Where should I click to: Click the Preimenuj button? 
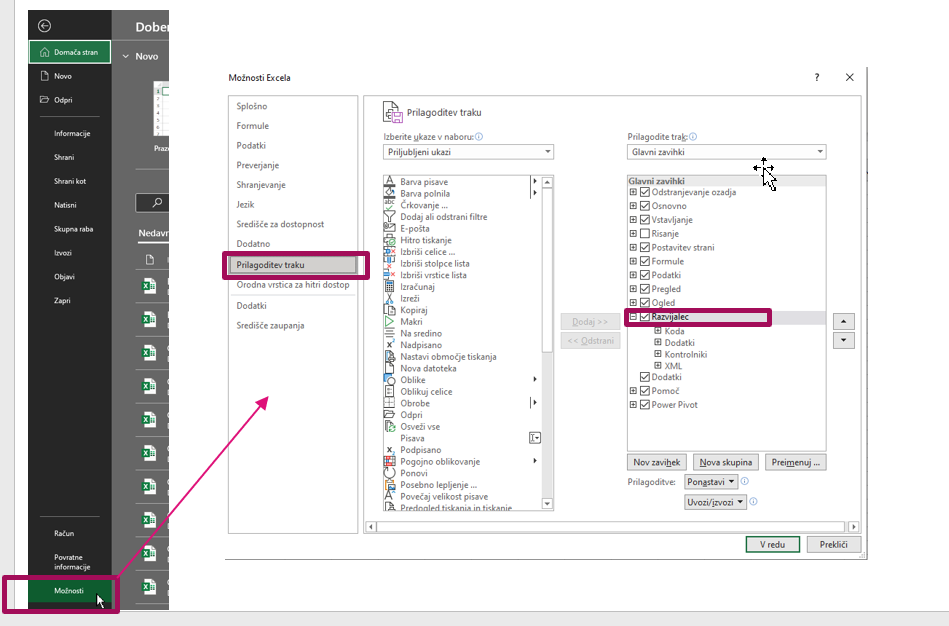[x=795, y=463]
